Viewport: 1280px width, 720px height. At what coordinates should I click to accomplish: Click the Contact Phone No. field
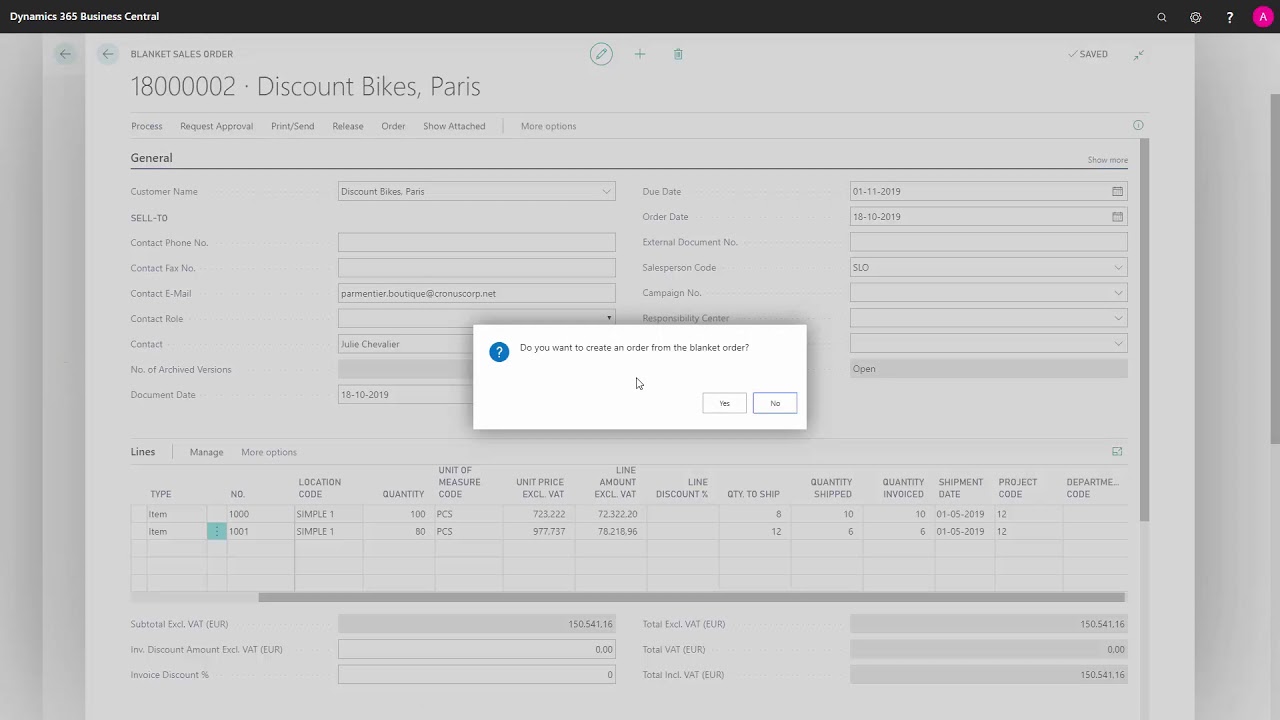click(476, 242)
